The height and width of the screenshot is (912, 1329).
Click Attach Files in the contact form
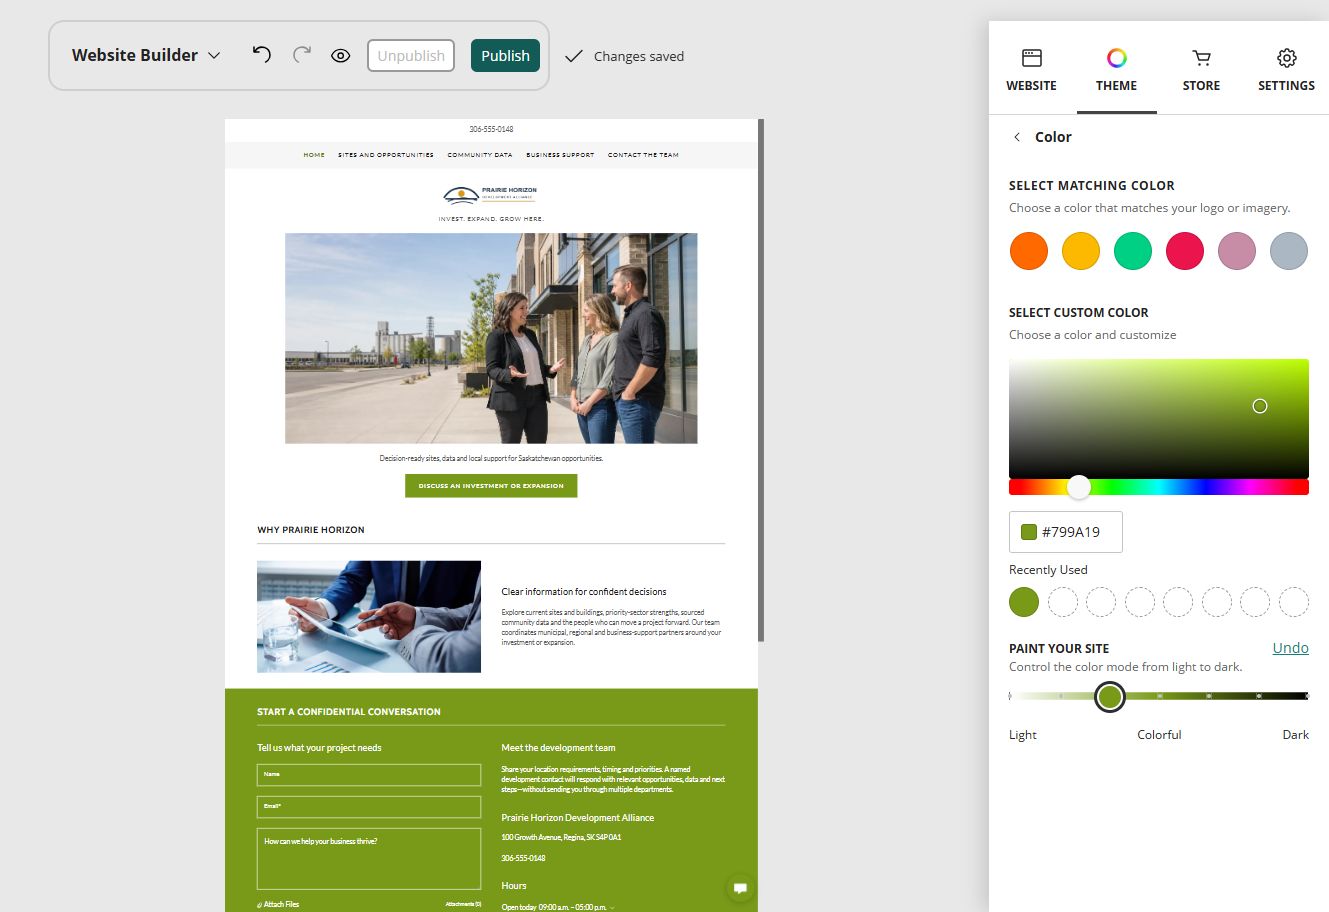coord(278,904)
